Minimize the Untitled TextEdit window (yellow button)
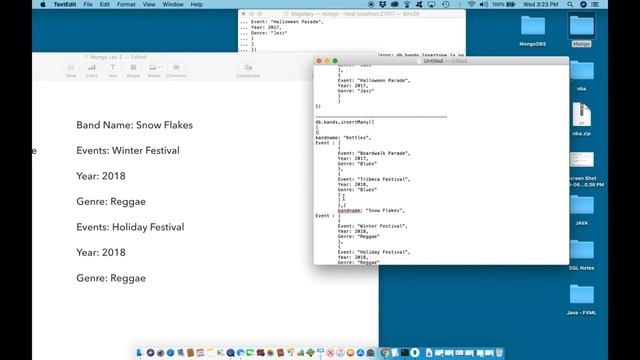Image resolution: width=640 pixels, height=360 pixels. pyautogui.click(x=327, y=61)
